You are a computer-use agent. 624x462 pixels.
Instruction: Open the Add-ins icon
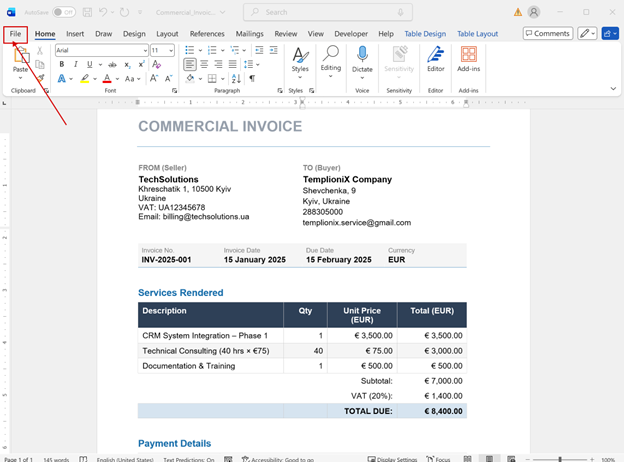[x=468, y=59]
